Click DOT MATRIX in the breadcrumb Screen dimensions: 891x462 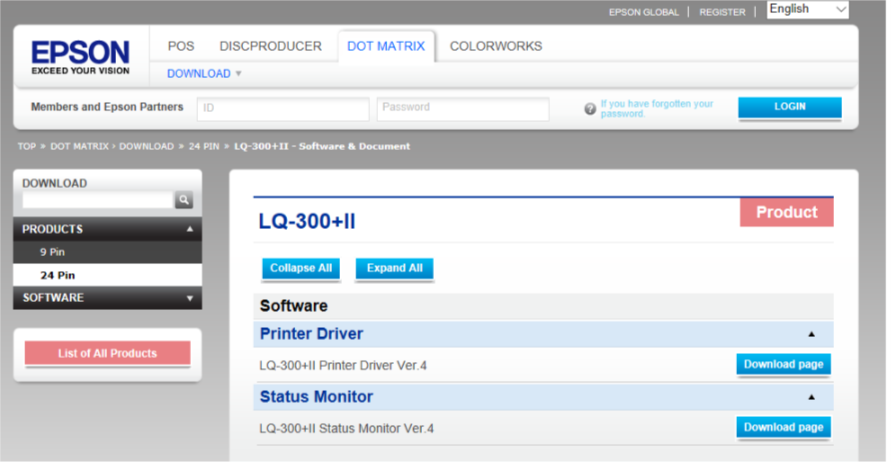(80, 146)
